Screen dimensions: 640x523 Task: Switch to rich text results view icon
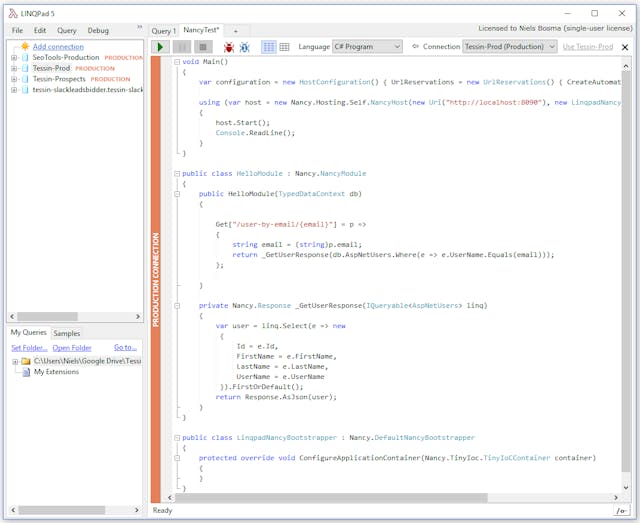coord(269,47)
